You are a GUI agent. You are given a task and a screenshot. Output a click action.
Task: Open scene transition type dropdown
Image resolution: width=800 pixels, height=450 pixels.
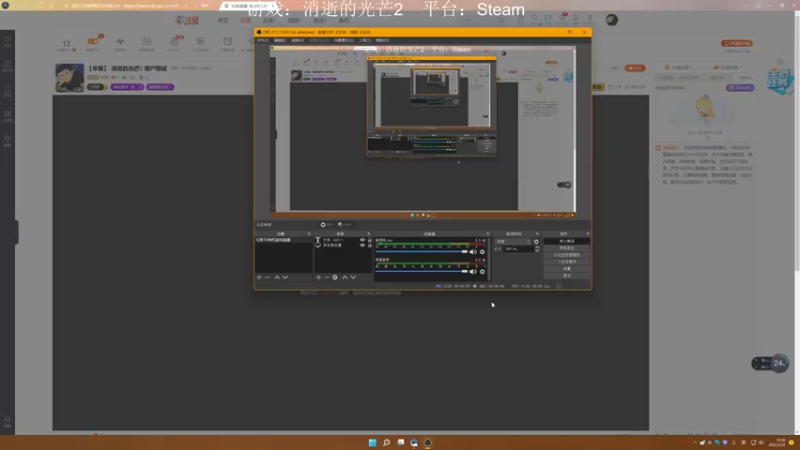click(513, 241)
